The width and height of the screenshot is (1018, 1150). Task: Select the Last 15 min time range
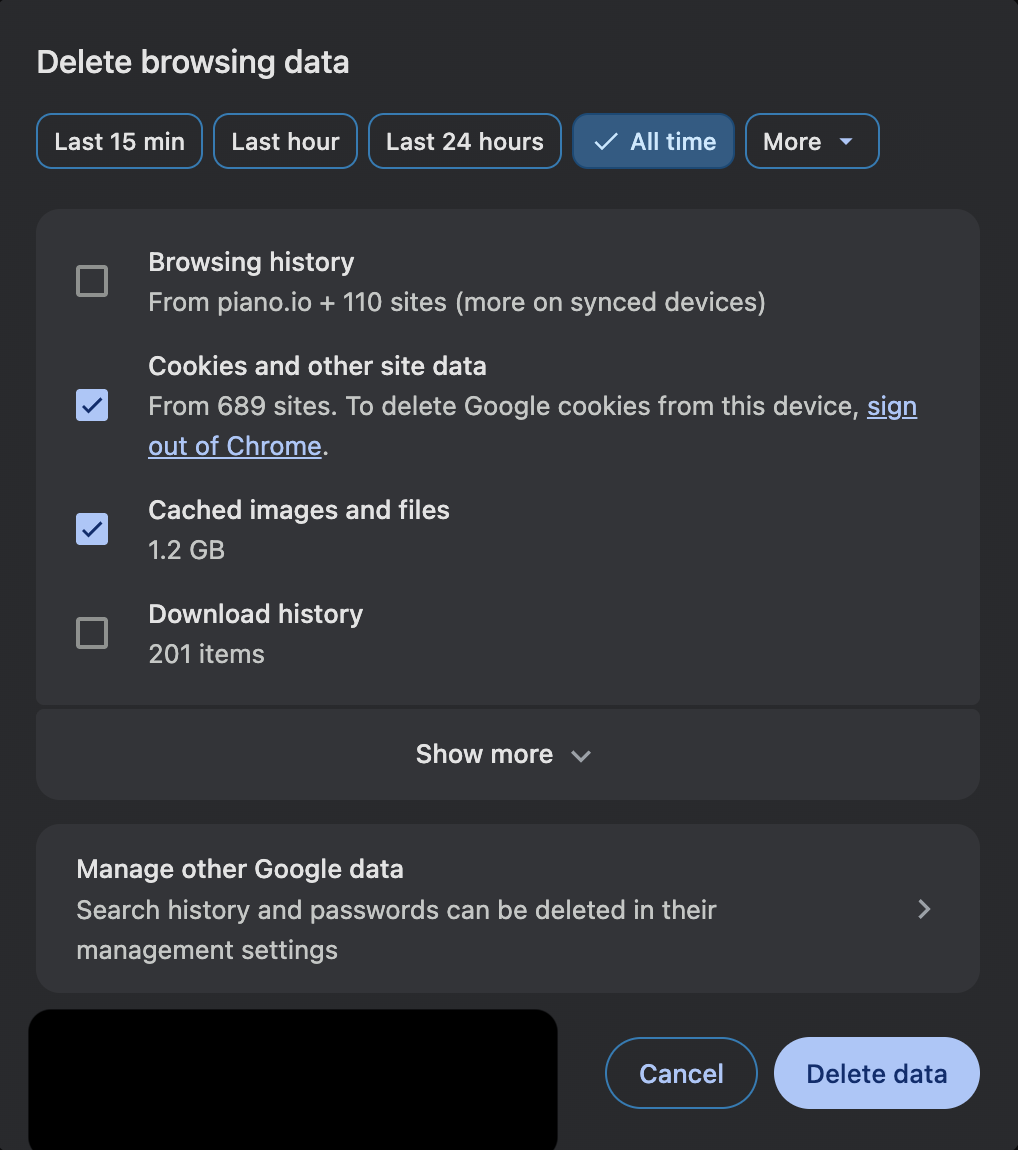(119, 142)
